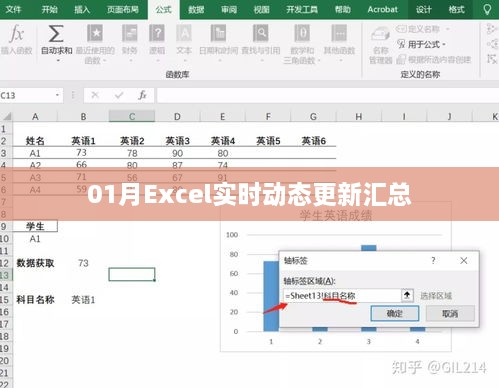Image resolution: width=499 pixels, height=388 pixels.
Task: Click the formula bar confirm checkmark
Action: (119, 95)
